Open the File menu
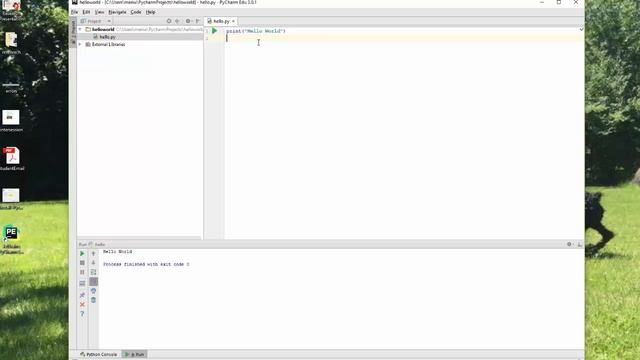The height and width of the screenshot is (360, 640). pos(74,12)
